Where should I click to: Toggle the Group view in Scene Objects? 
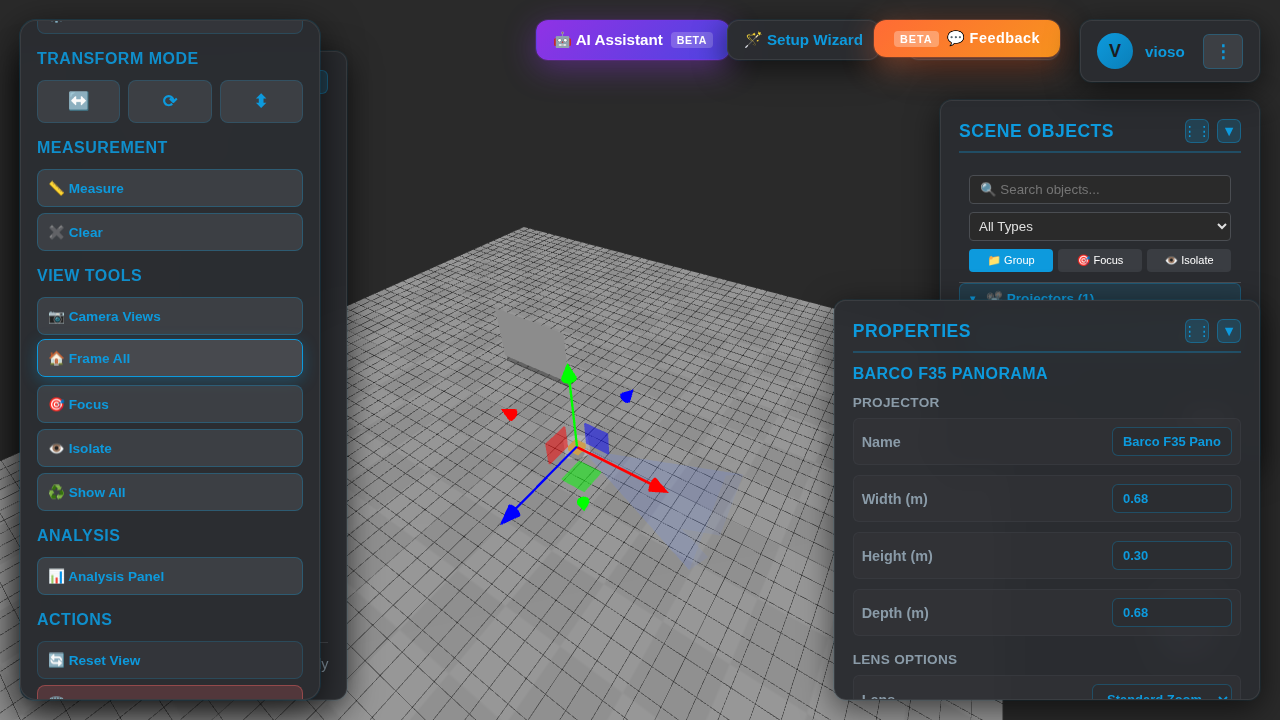[1010, 260]
